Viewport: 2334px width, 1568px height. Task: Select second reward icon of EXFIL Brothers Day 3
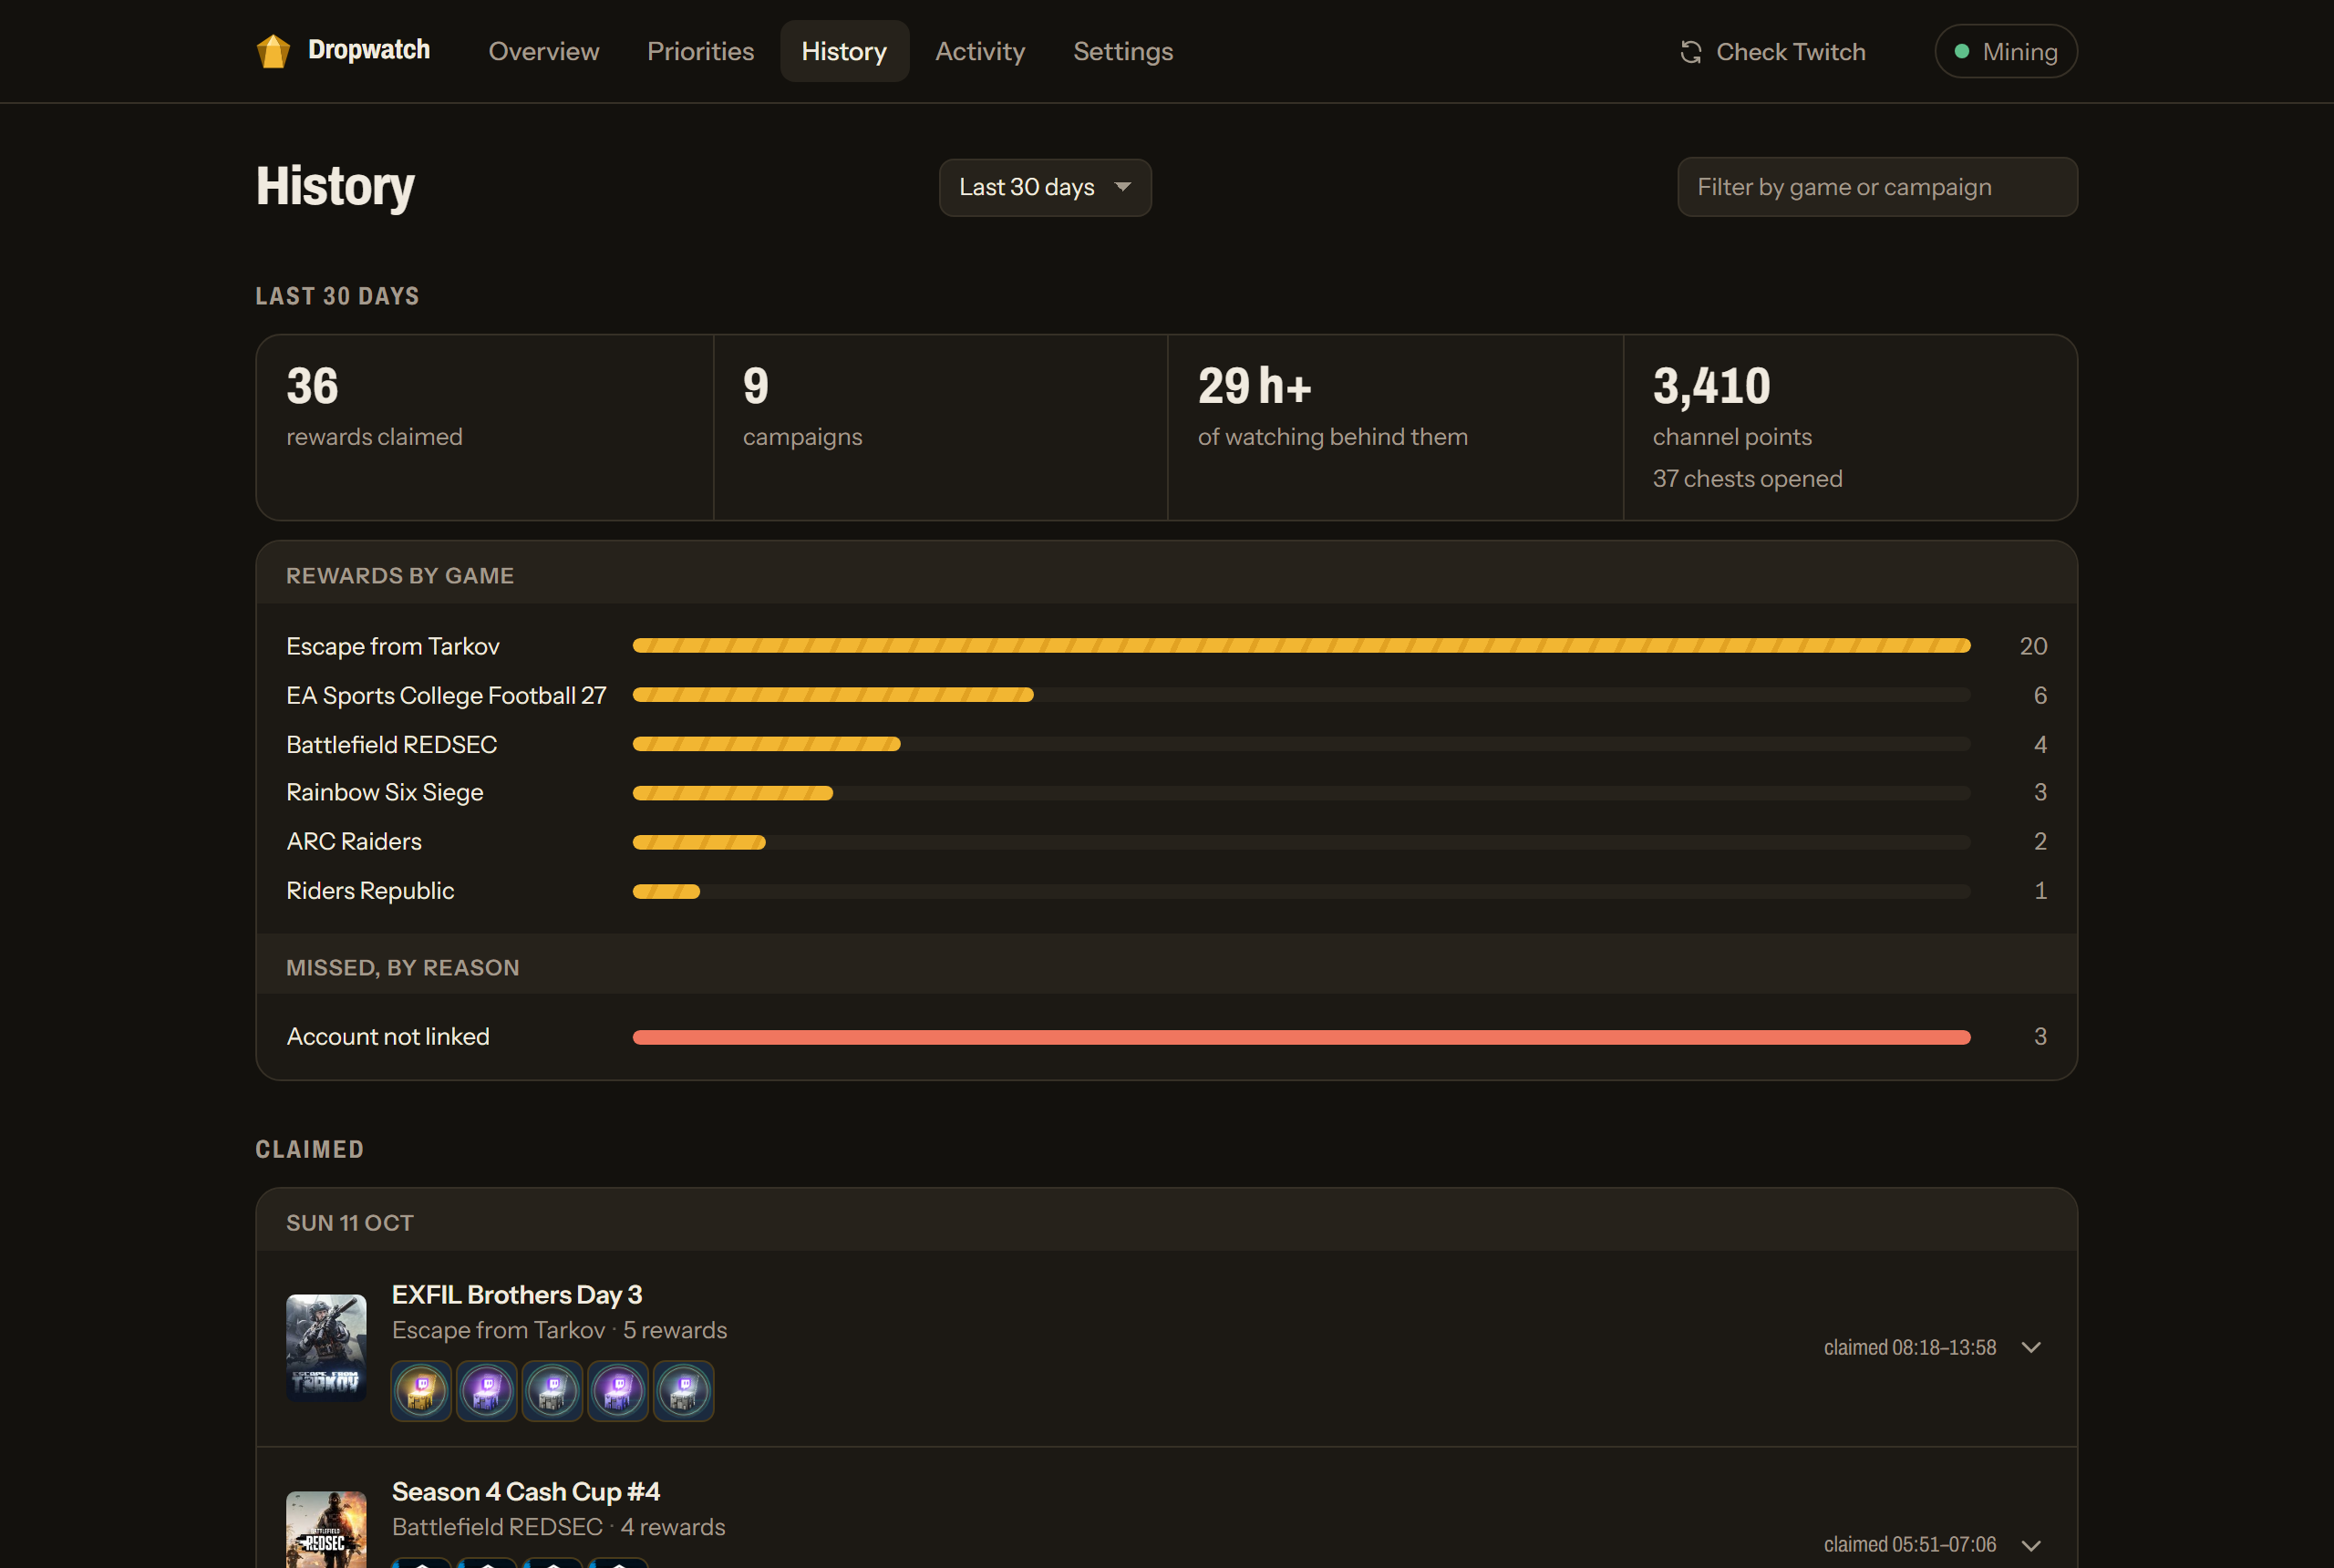(487, 1390)
